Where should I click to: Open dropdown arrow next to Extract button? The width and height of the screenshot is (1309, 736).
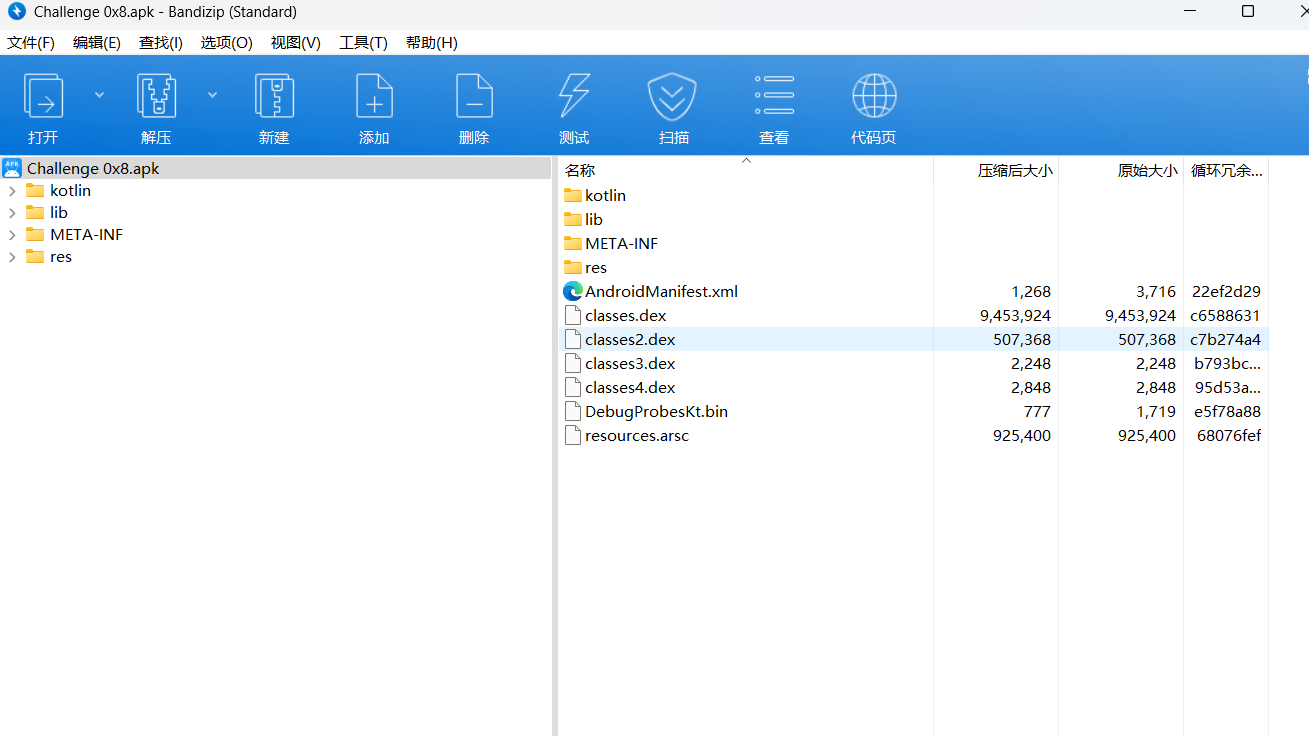pyautogui.click(x=212, y=95)
